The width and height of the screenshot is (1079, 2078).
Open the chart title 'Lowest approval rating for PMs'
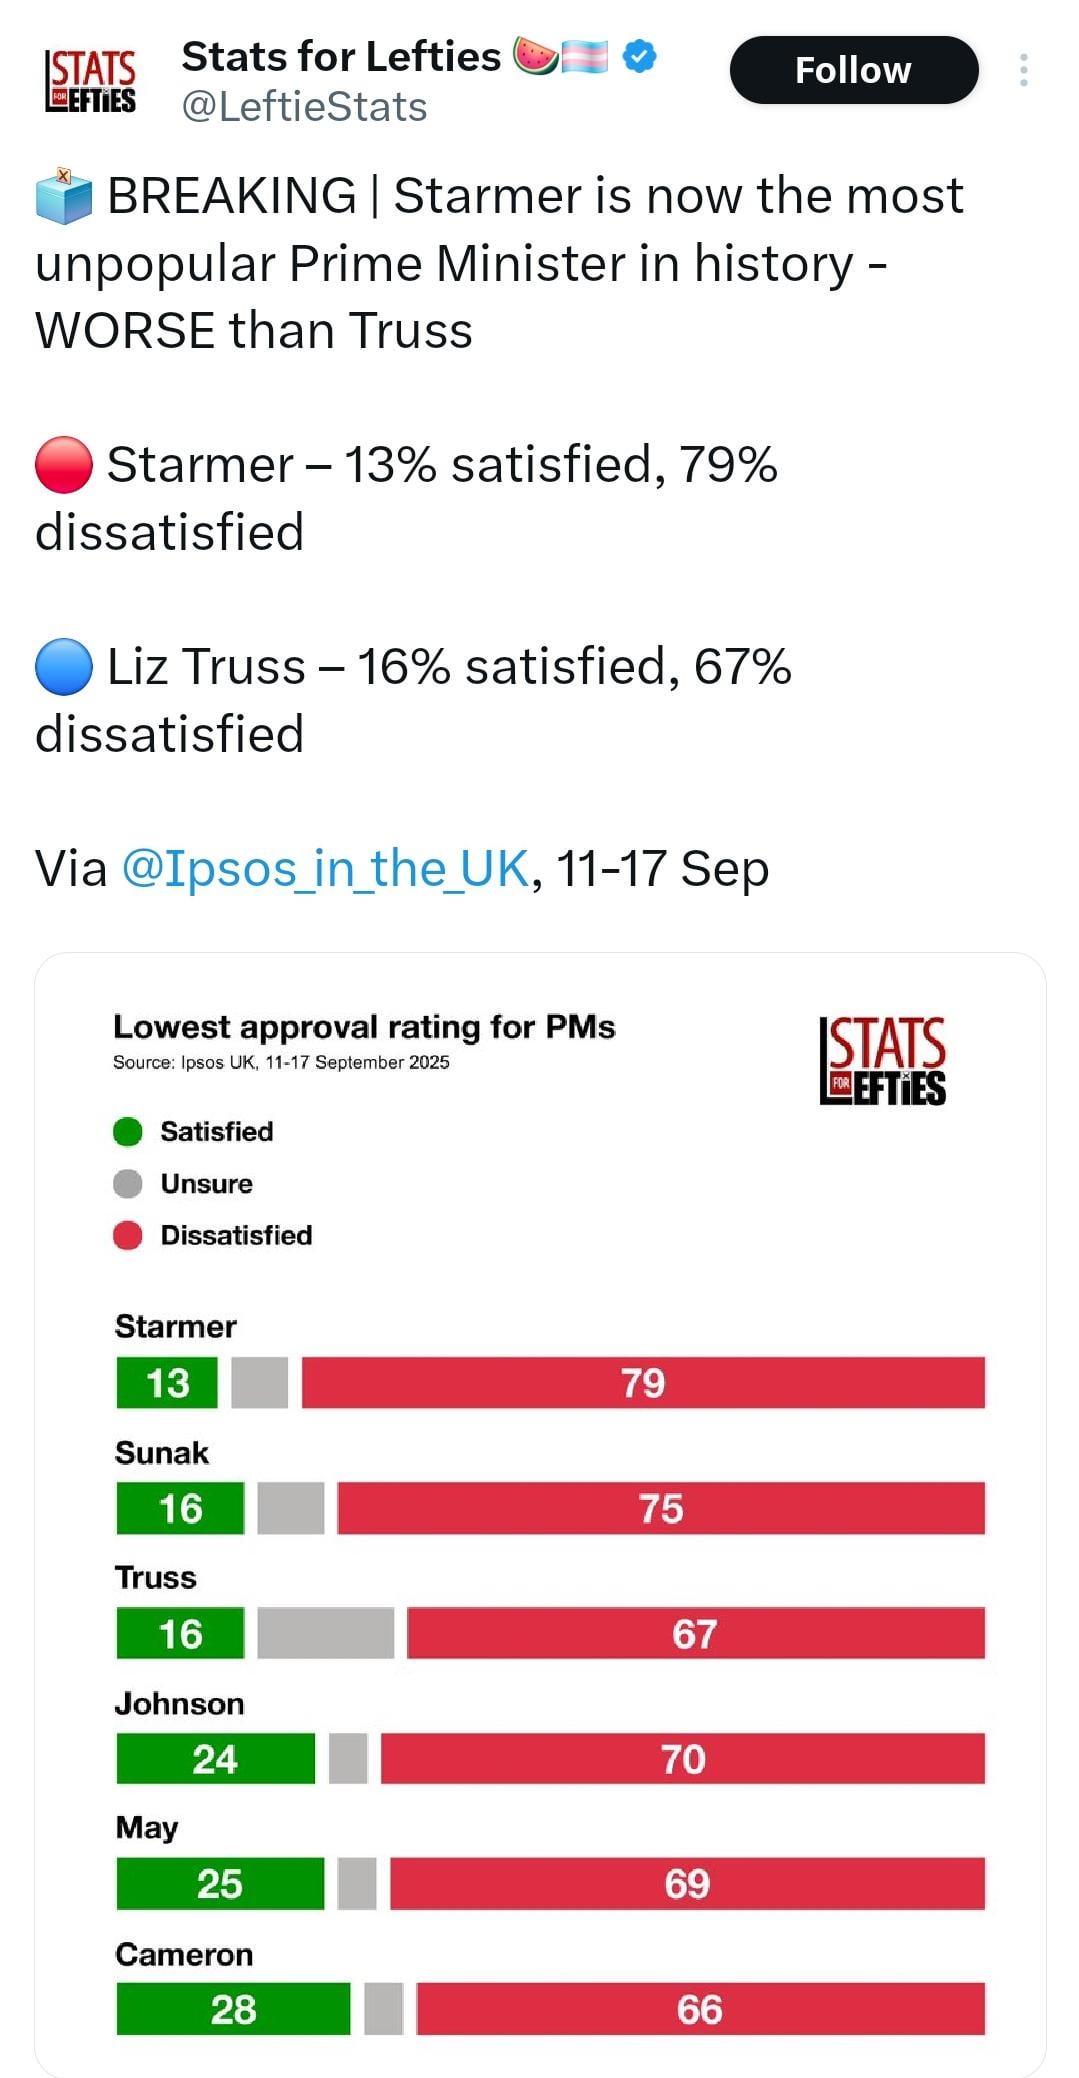(364, 1027)
